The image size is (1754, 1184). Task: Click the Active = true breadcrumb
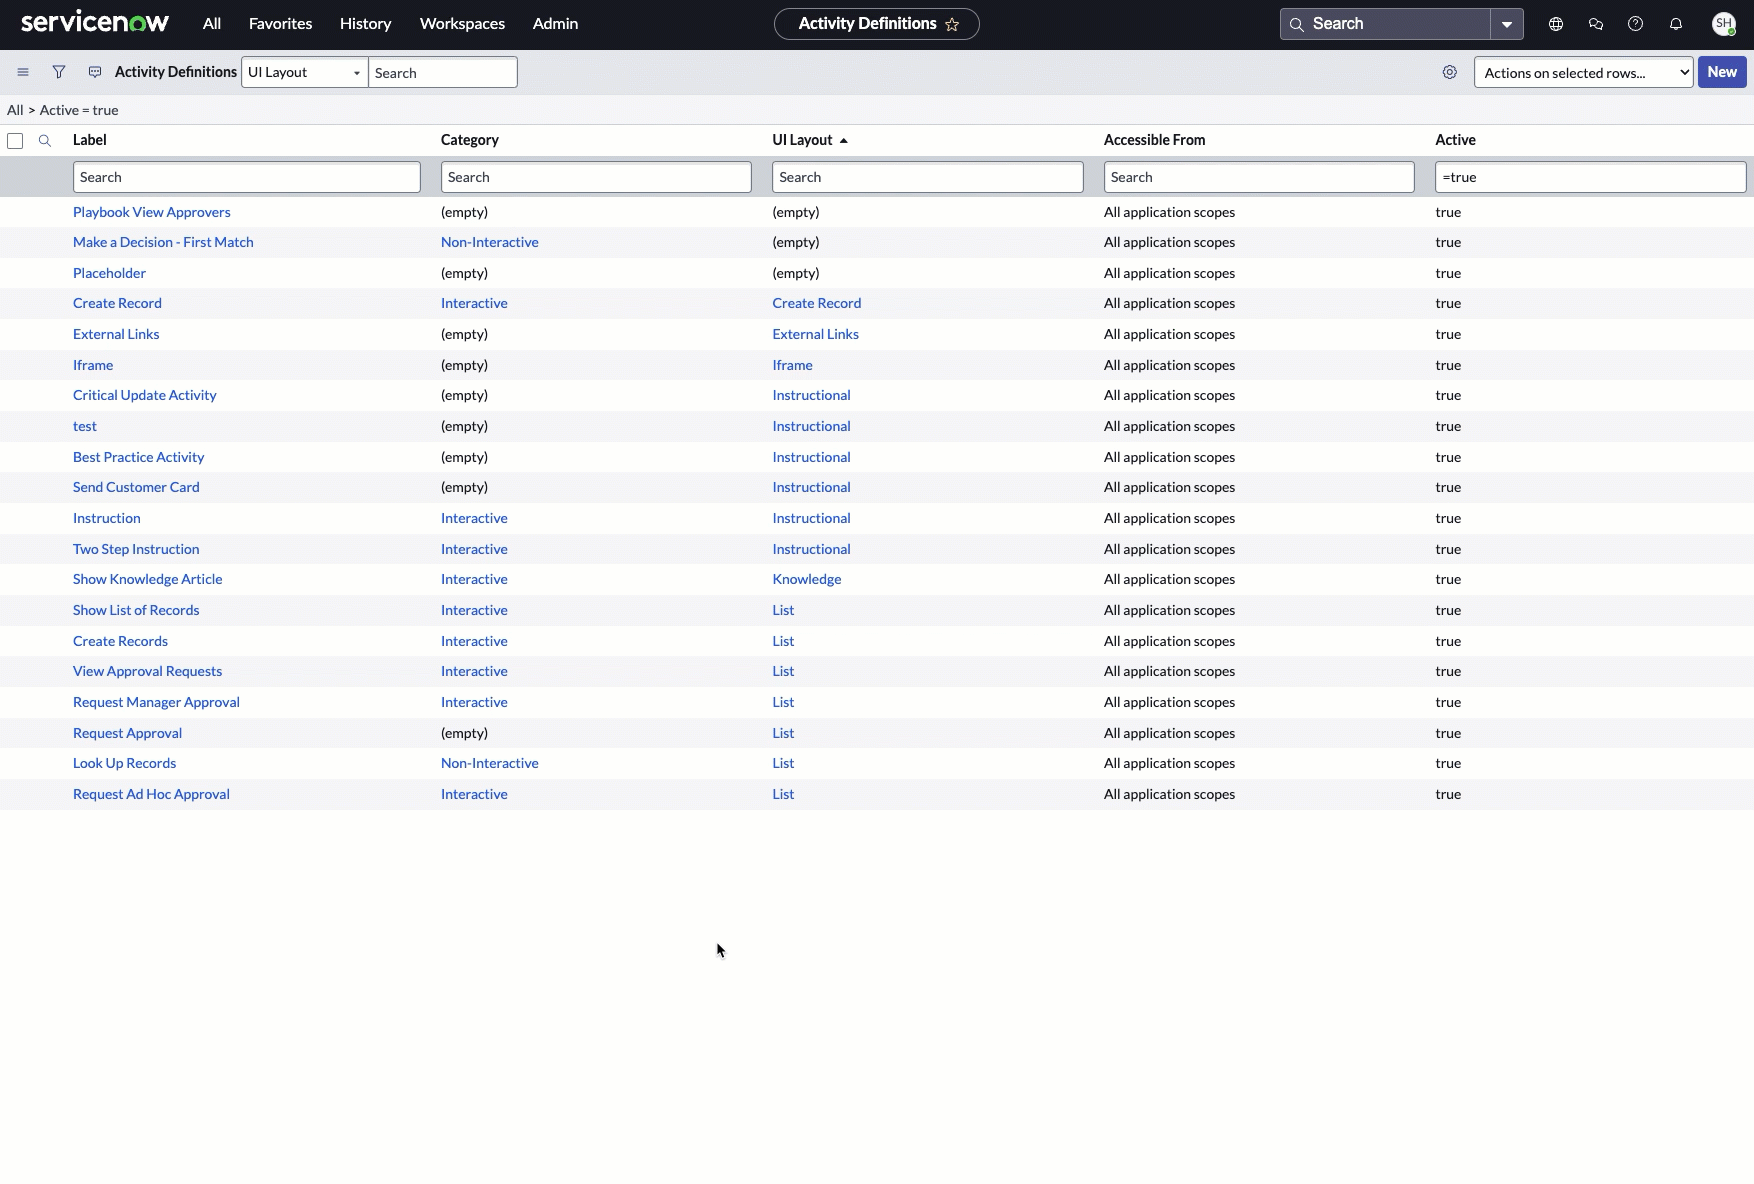click(x=79, y=110)
